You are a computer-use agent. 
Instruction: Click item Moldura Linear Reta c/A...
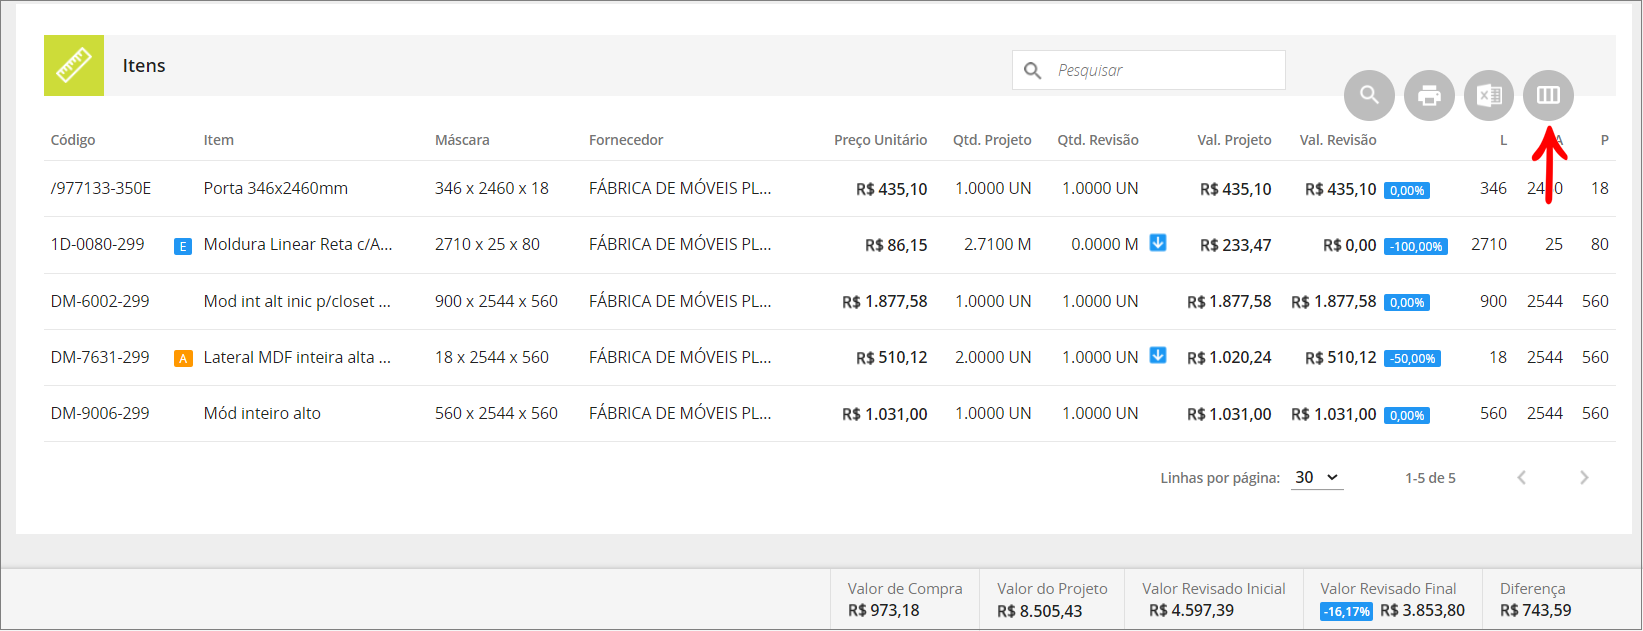(298, 244)
